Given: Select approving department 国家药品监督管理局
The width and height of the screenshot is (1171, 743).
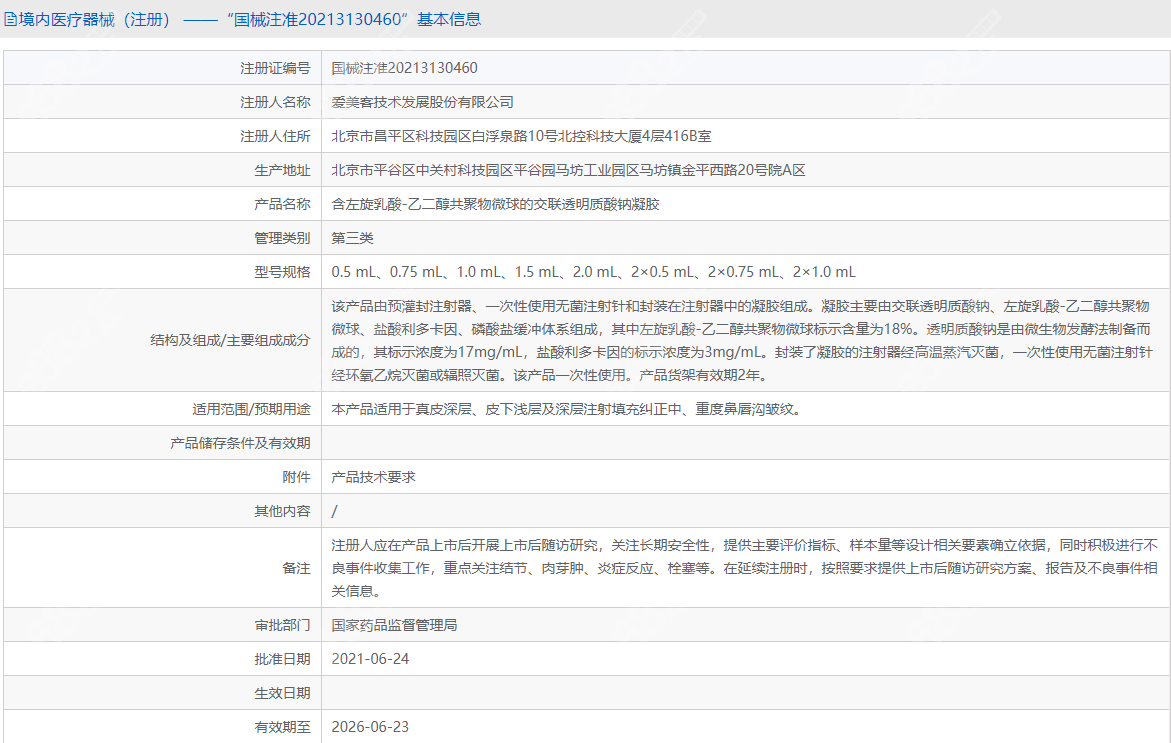Looking at the screenshot, I should 394,625.
